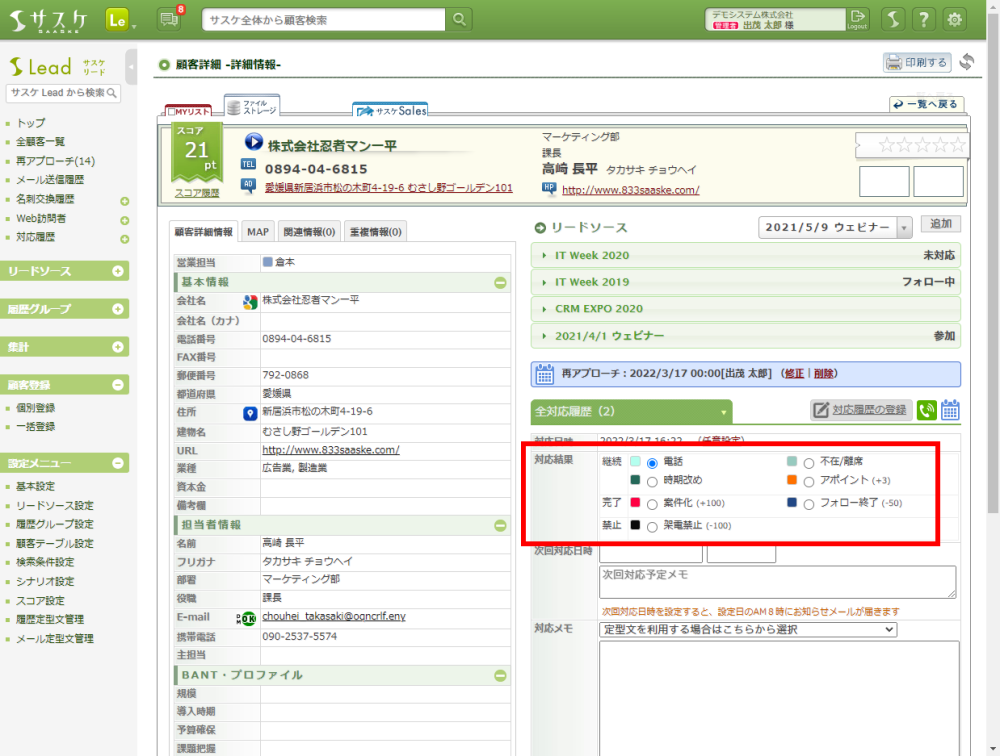Click the Logout icon
This screenshot has width=1000, height=756.
857,19
